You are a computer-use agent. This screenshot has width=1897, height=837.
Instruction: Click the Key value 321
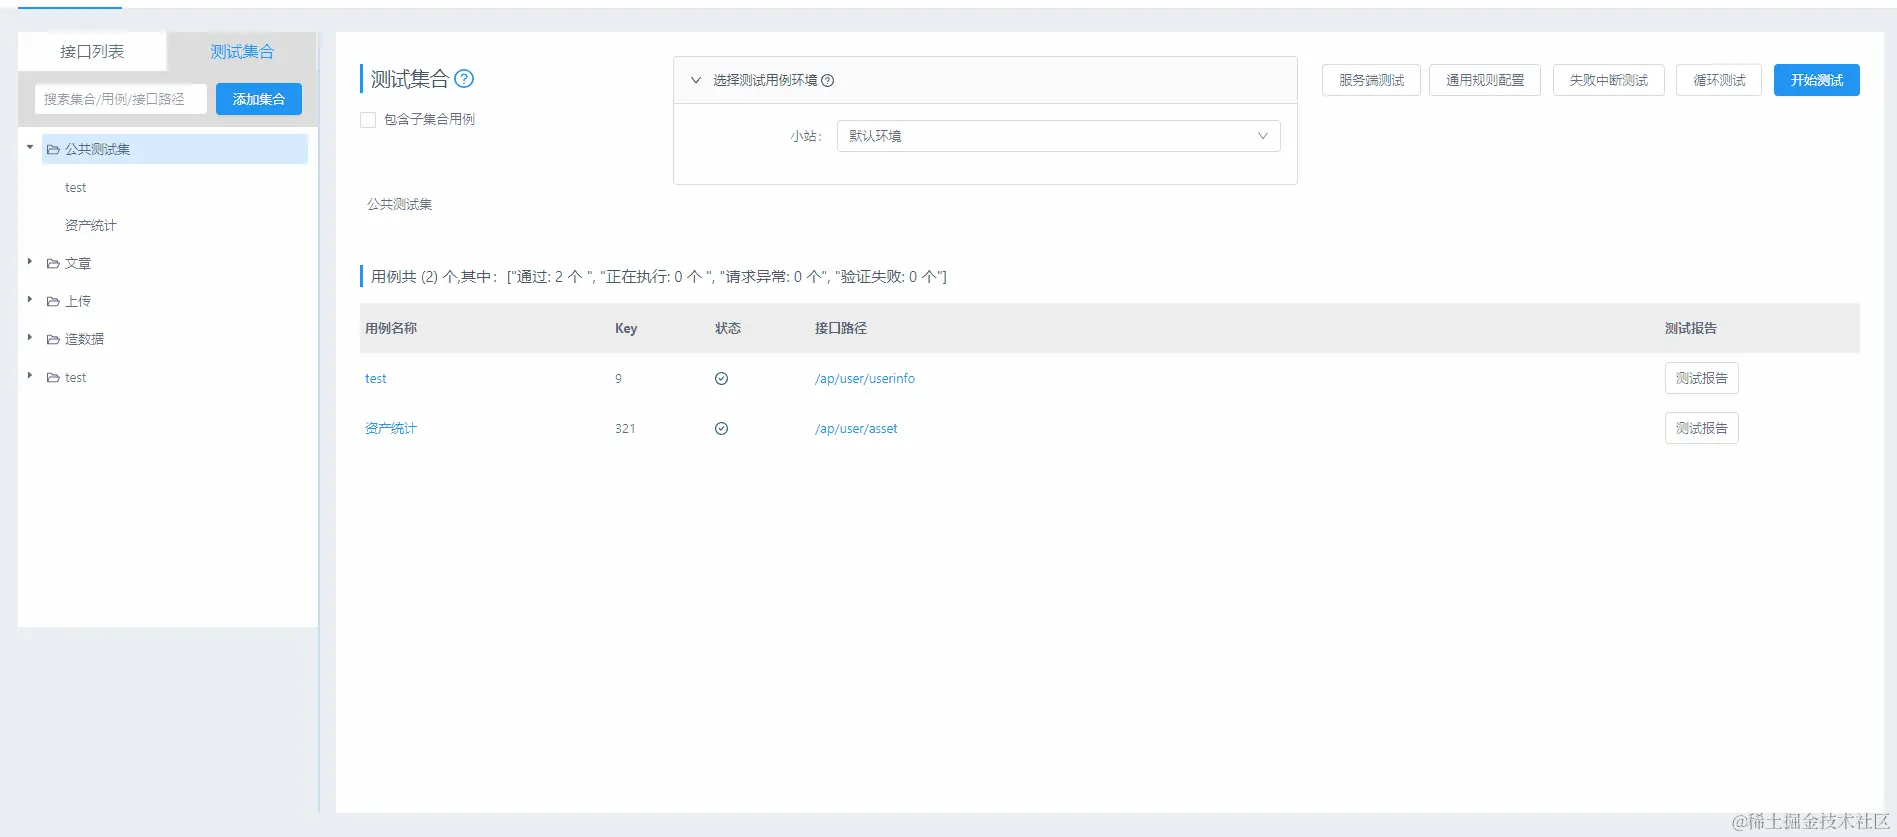[625, 429]
